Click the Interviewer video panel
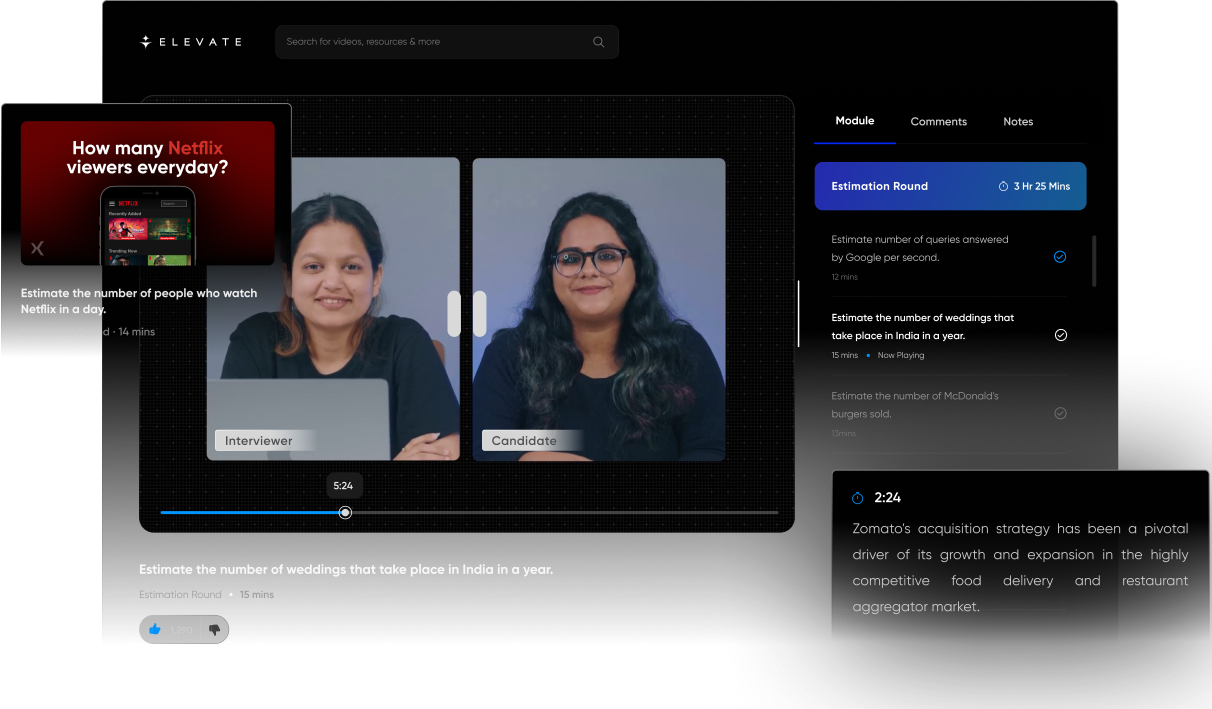1212x709 pixels. [333, 309]
